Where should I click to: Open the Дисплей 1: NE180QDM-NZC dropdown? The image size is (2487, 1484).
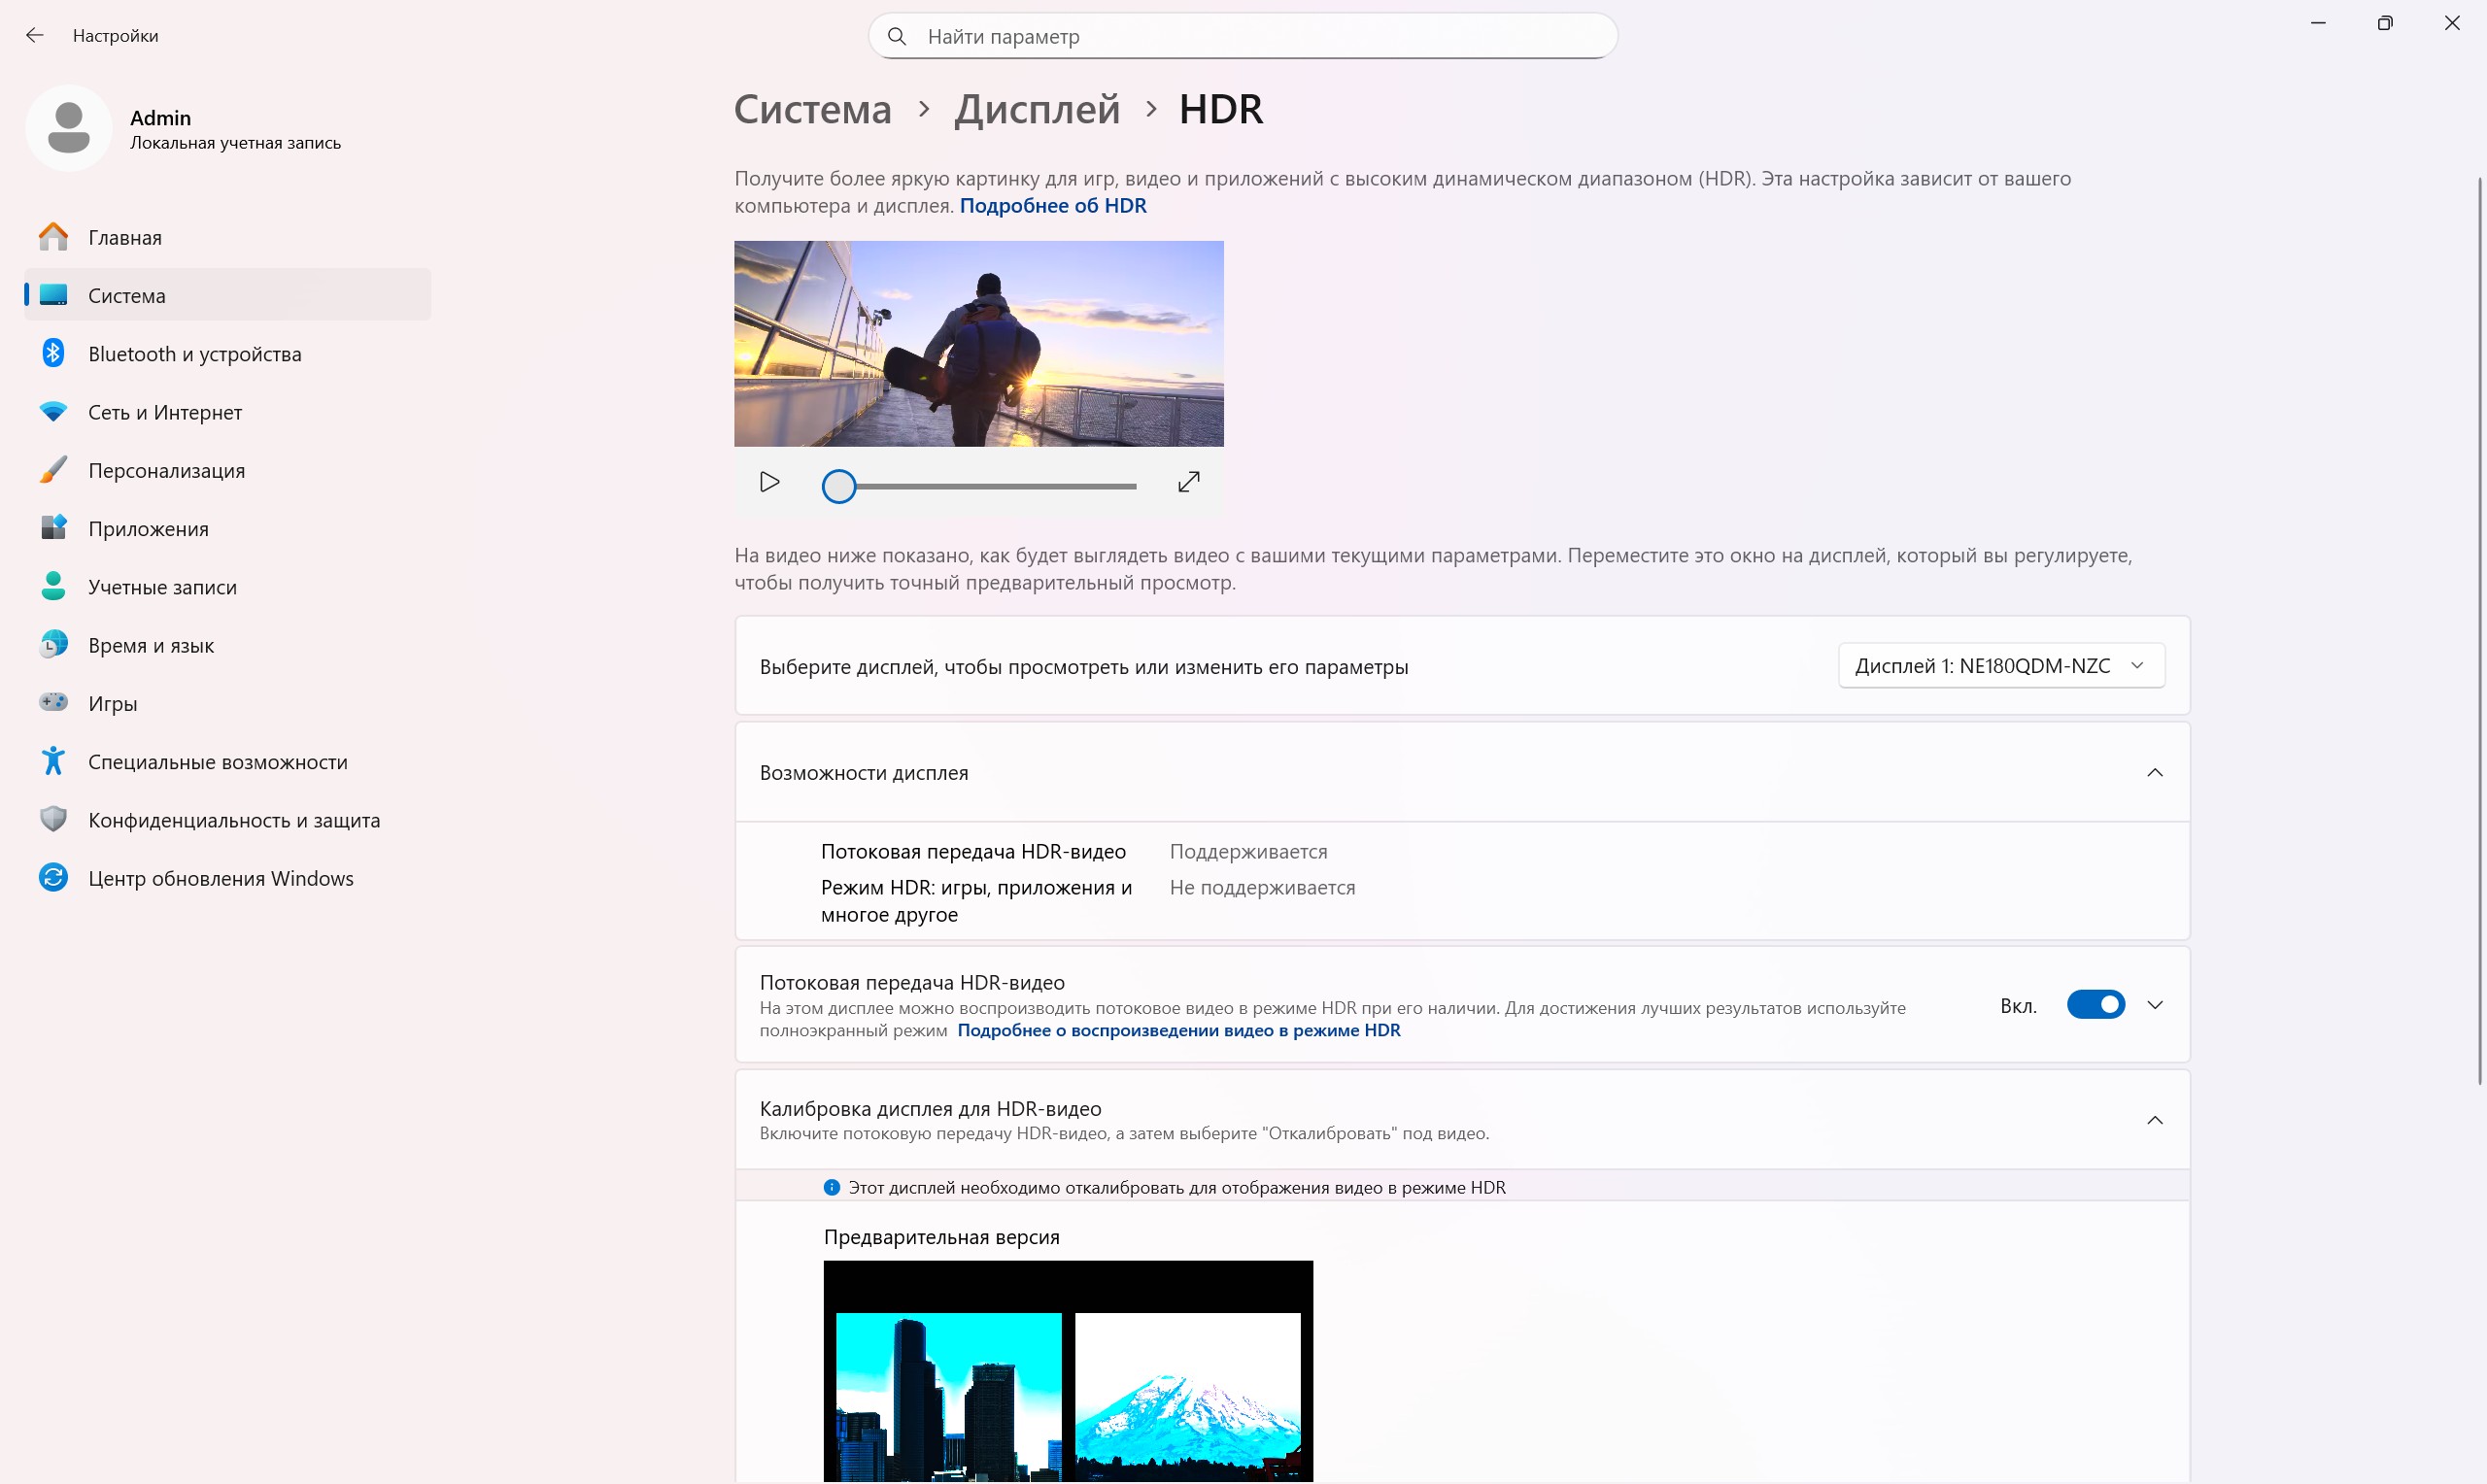pyautogui.click(x=2001, y=666)
